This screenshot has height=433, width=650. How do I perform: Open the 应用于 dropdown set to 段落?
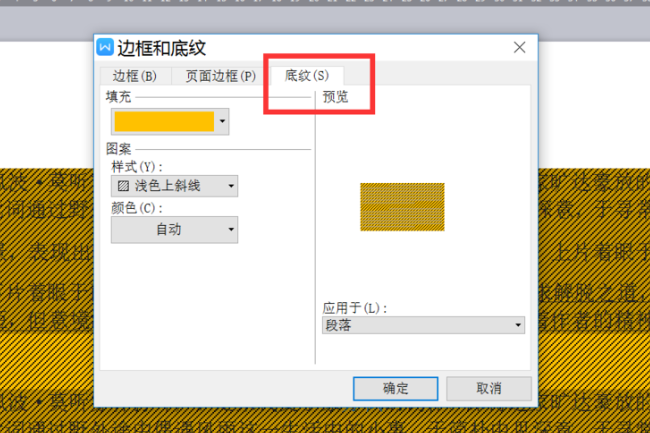click(423, 325)
